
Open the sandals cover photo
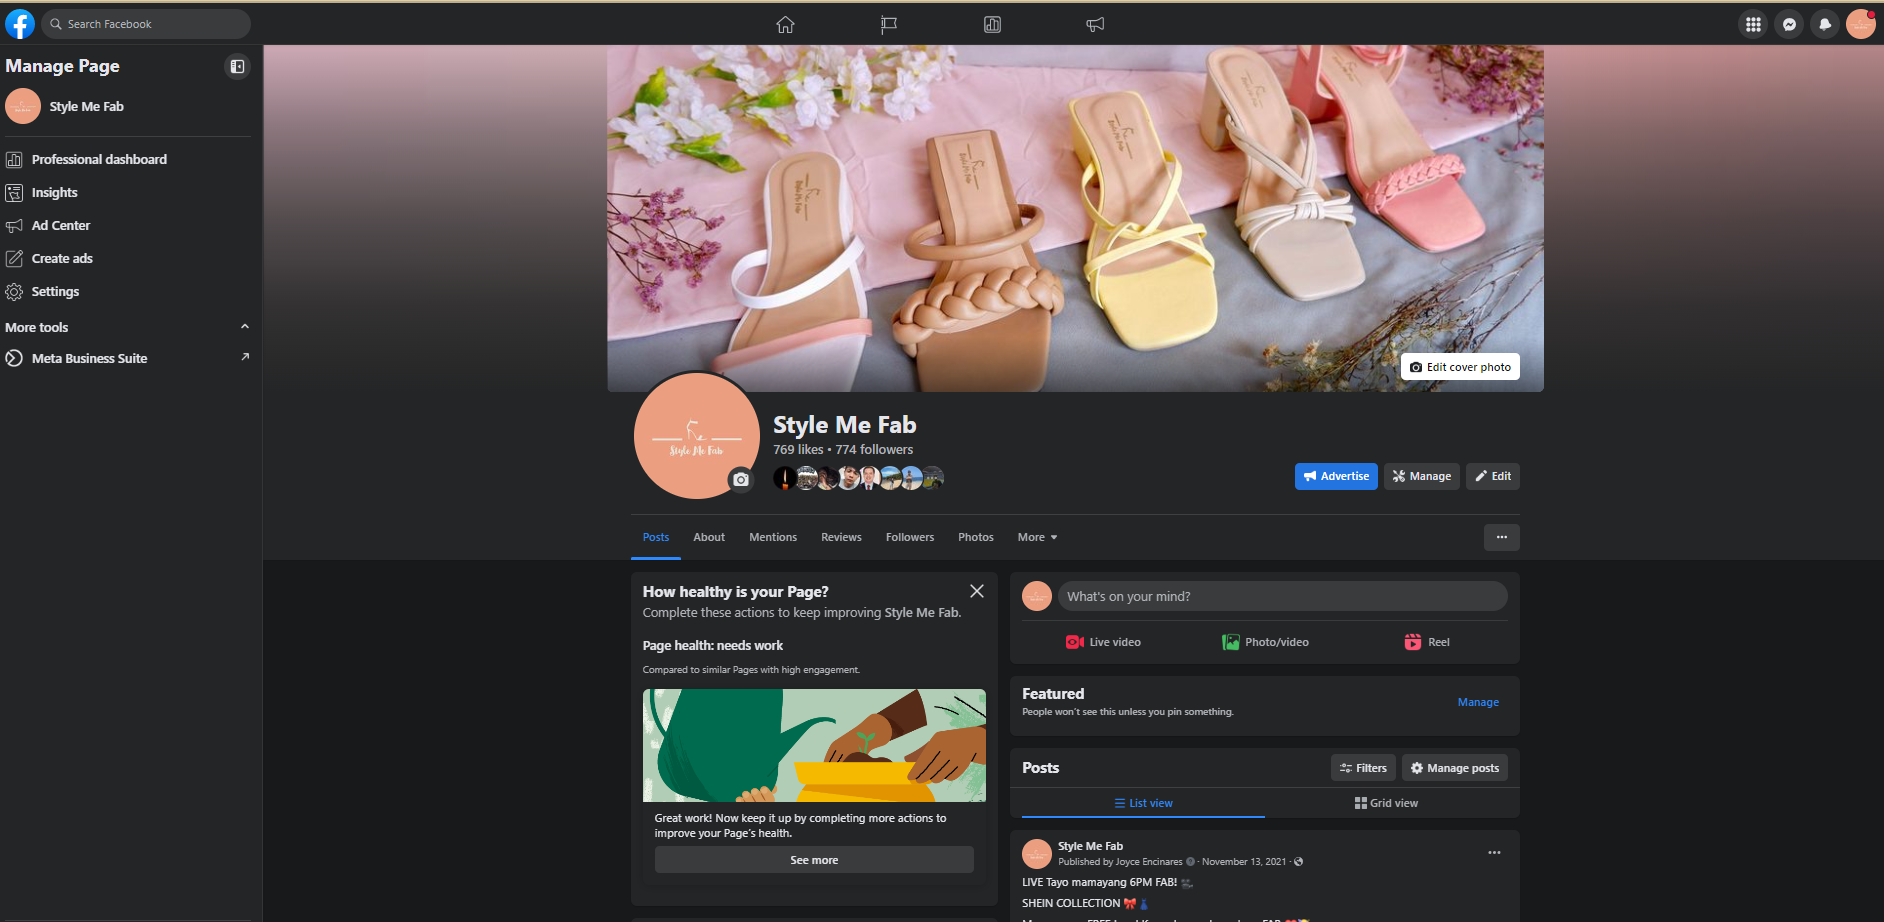pyautogui.click(x=1075, y=218)
